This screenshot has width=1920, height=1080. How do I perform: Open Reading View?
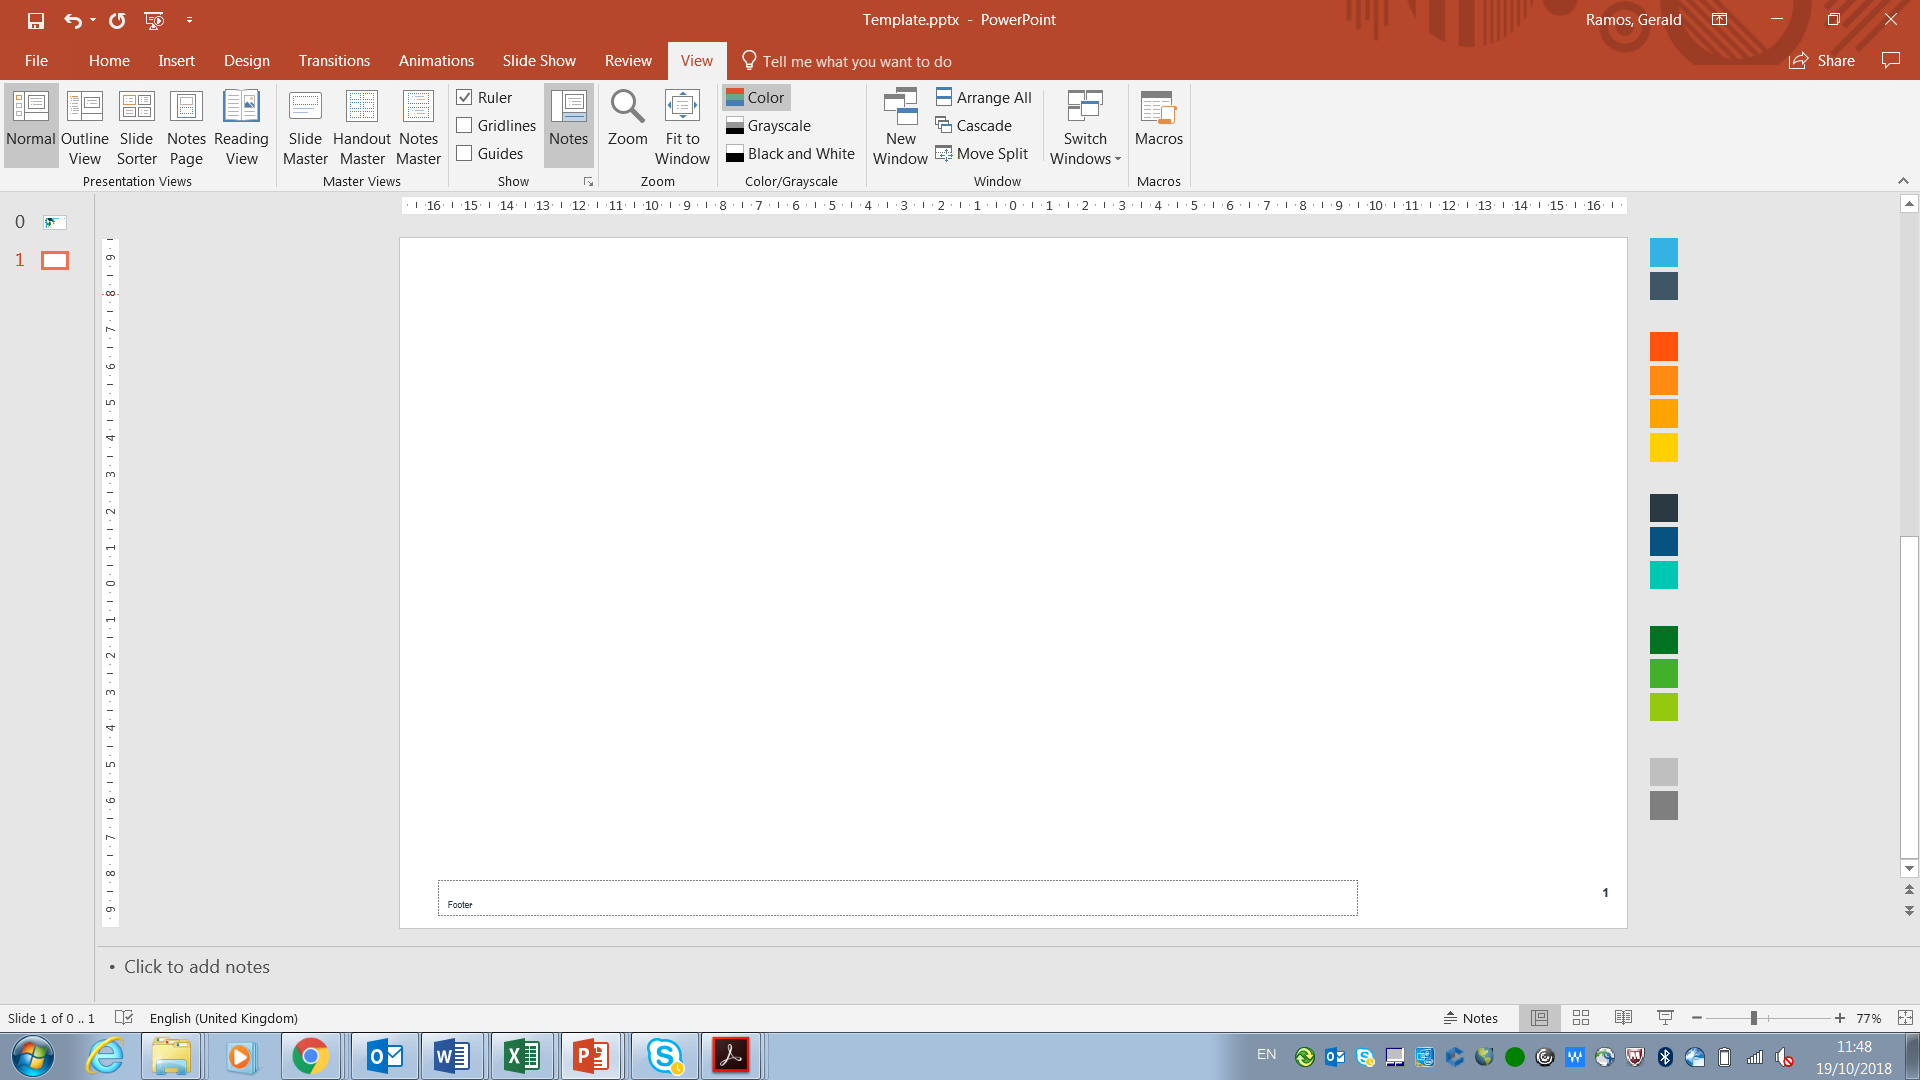(241, 126)
